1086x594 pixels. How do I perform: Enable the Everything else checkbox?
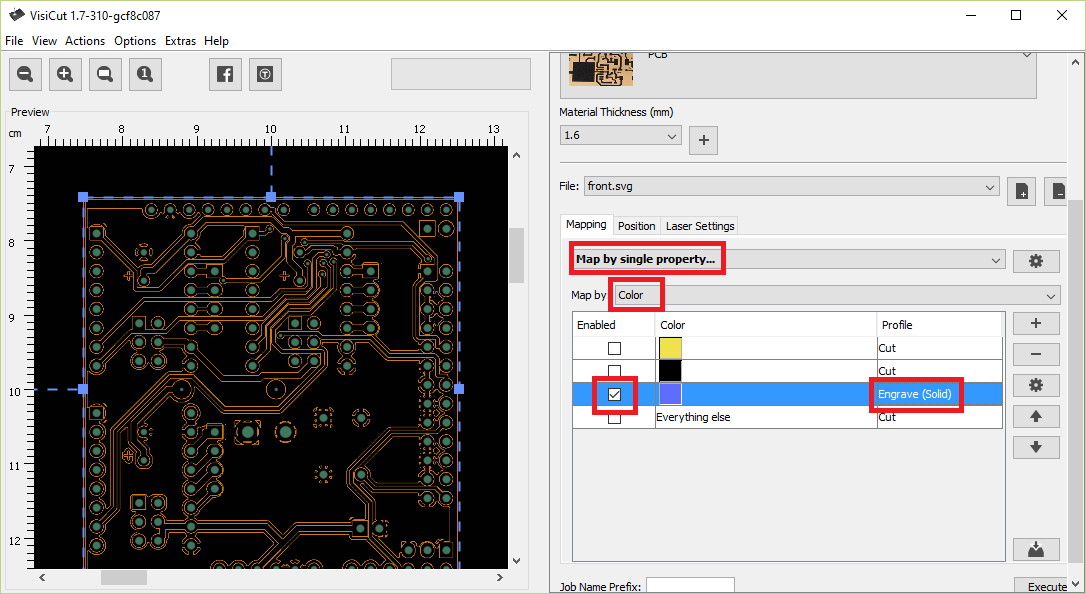614,417
